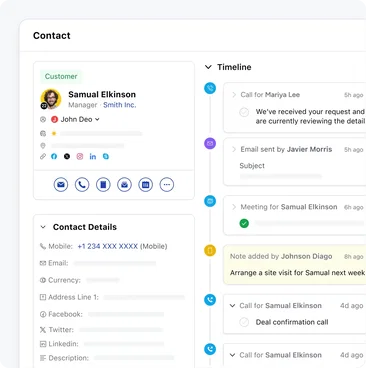Mark Deal confirmation call complete
Viewport: 366px width, 368px height.
coord(244,322)
